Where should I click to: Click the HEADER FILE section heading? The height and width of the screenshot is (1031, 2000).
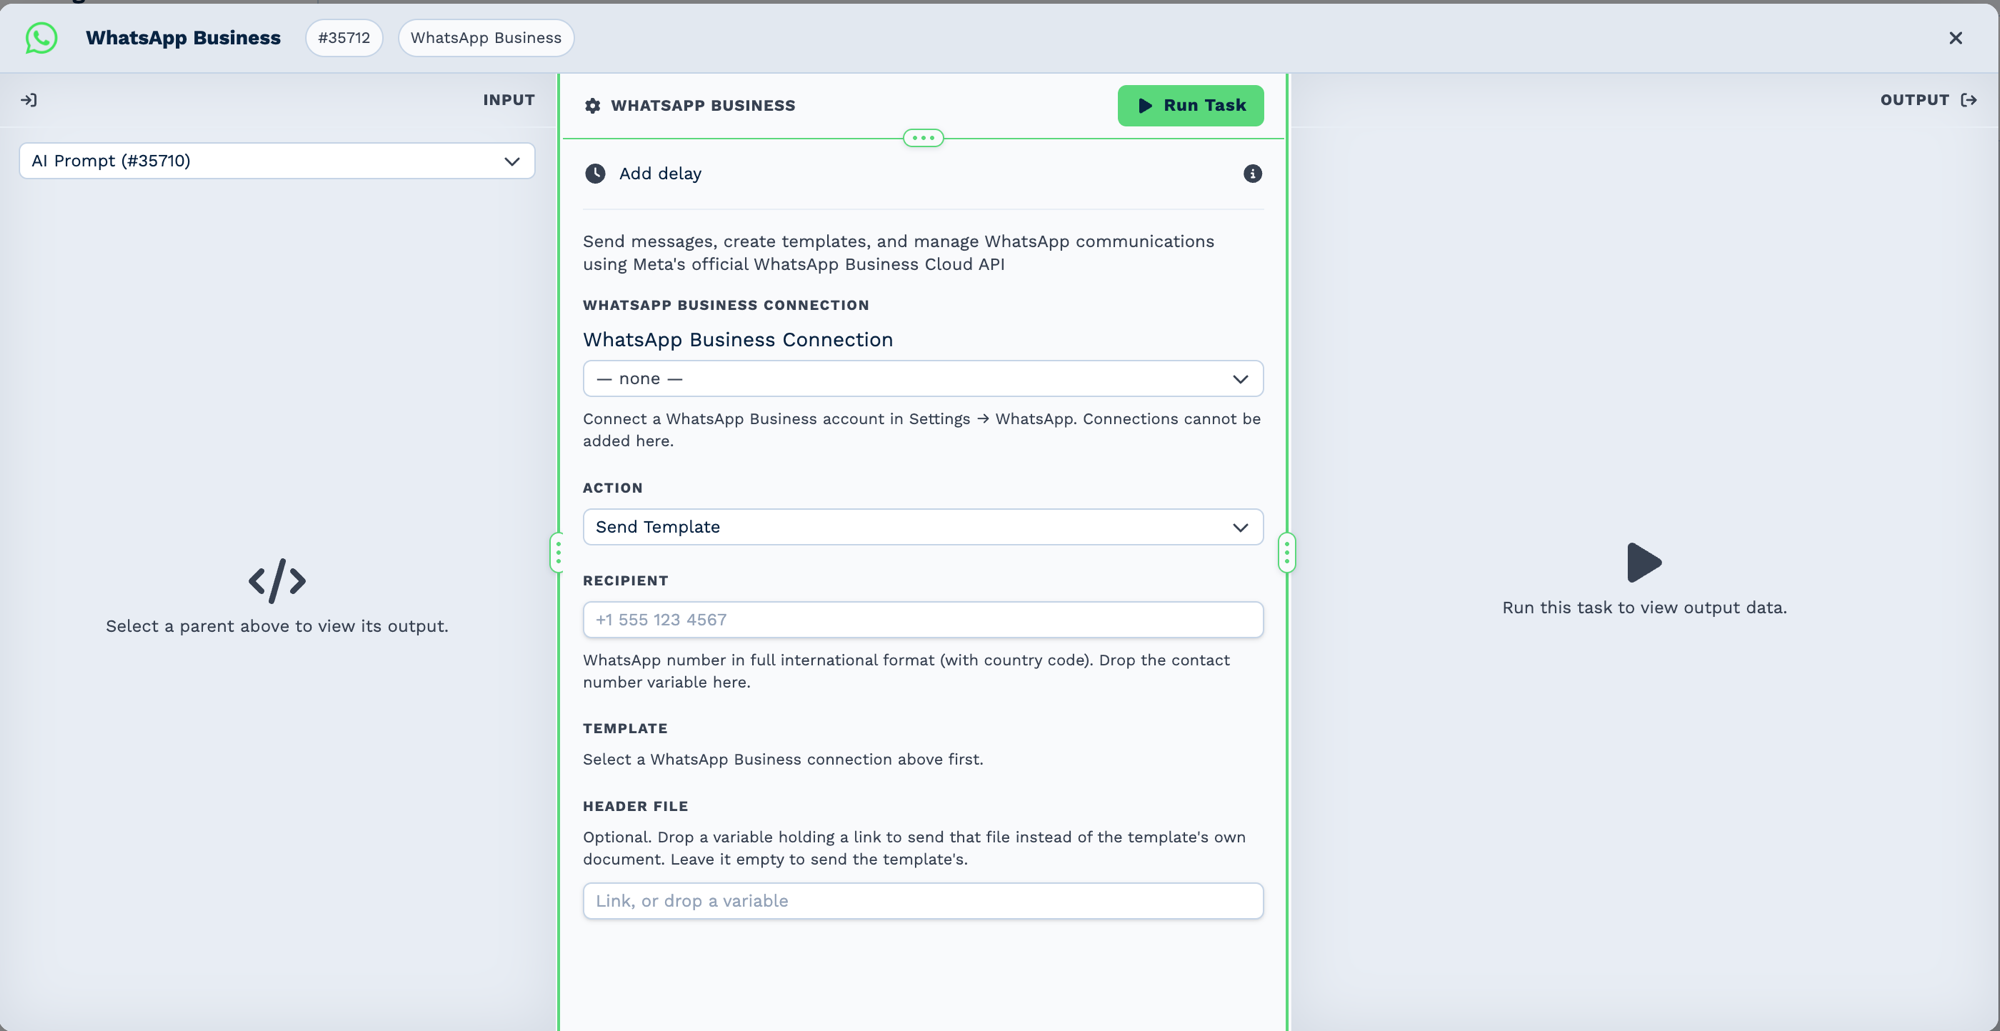[635, 806]
